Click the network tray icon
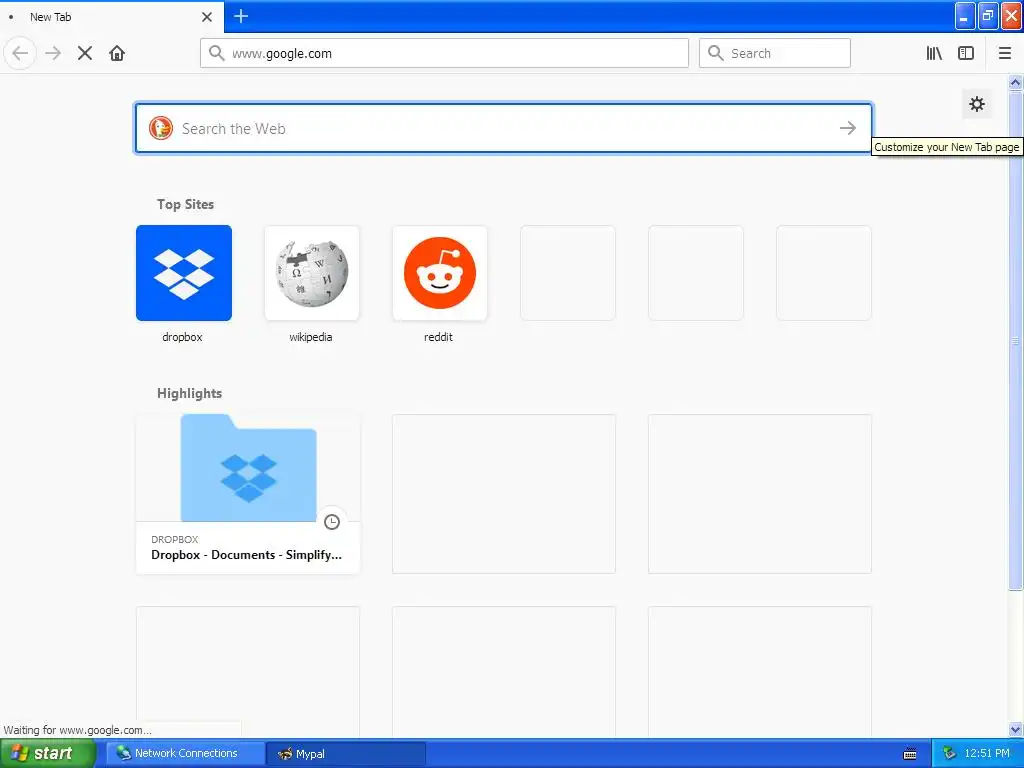Viewport: 1024px width, 768px height. (950, 753)
